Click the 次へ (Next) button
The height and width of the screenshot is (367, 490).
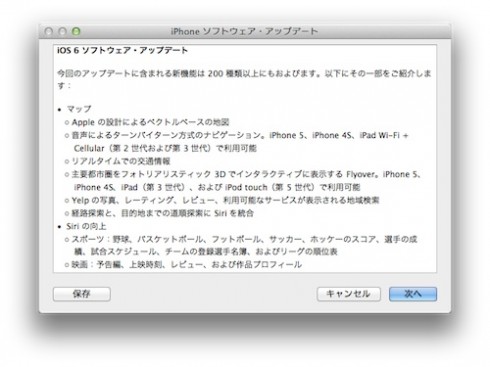[x=413, y=294]
